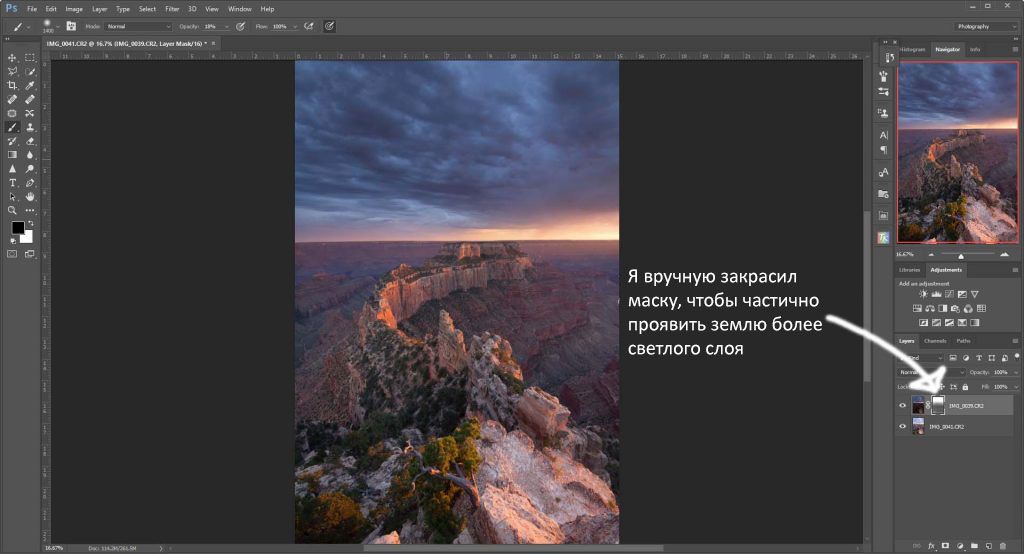Image resolution: width=1024 pixels, height=554 pixels.
Task: Activate the Eraser tool
Action: pos(30,142)
